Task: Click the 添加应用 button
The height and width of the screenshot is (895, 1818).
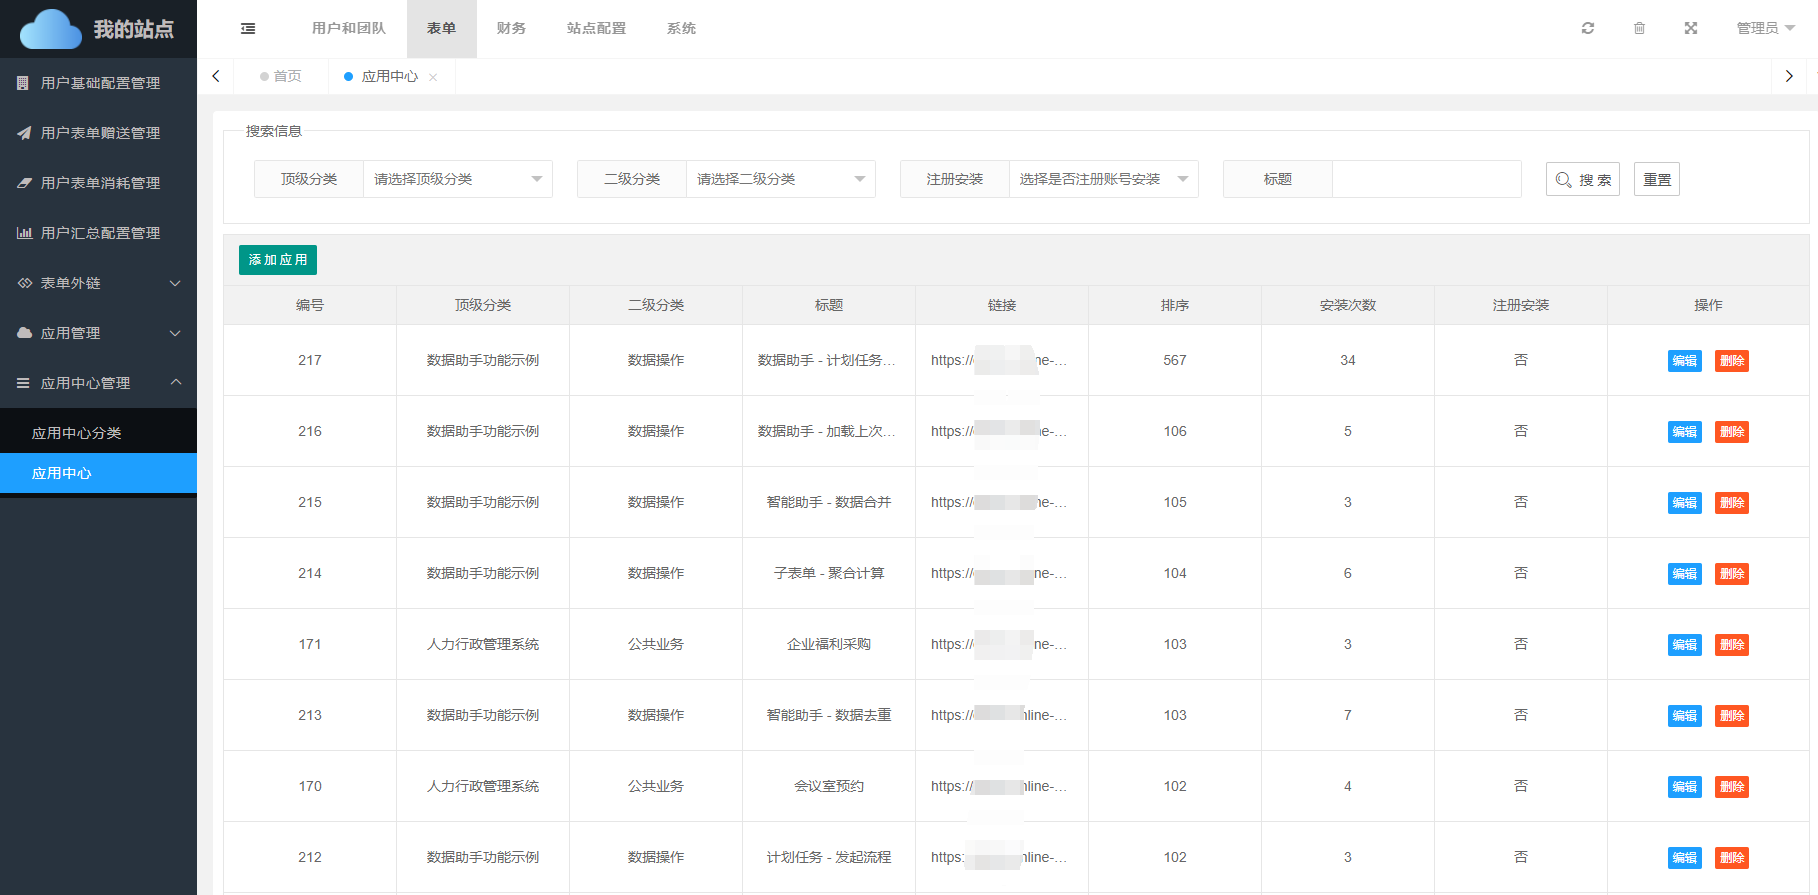Action: pyautogui.click(x=278, y=260)
